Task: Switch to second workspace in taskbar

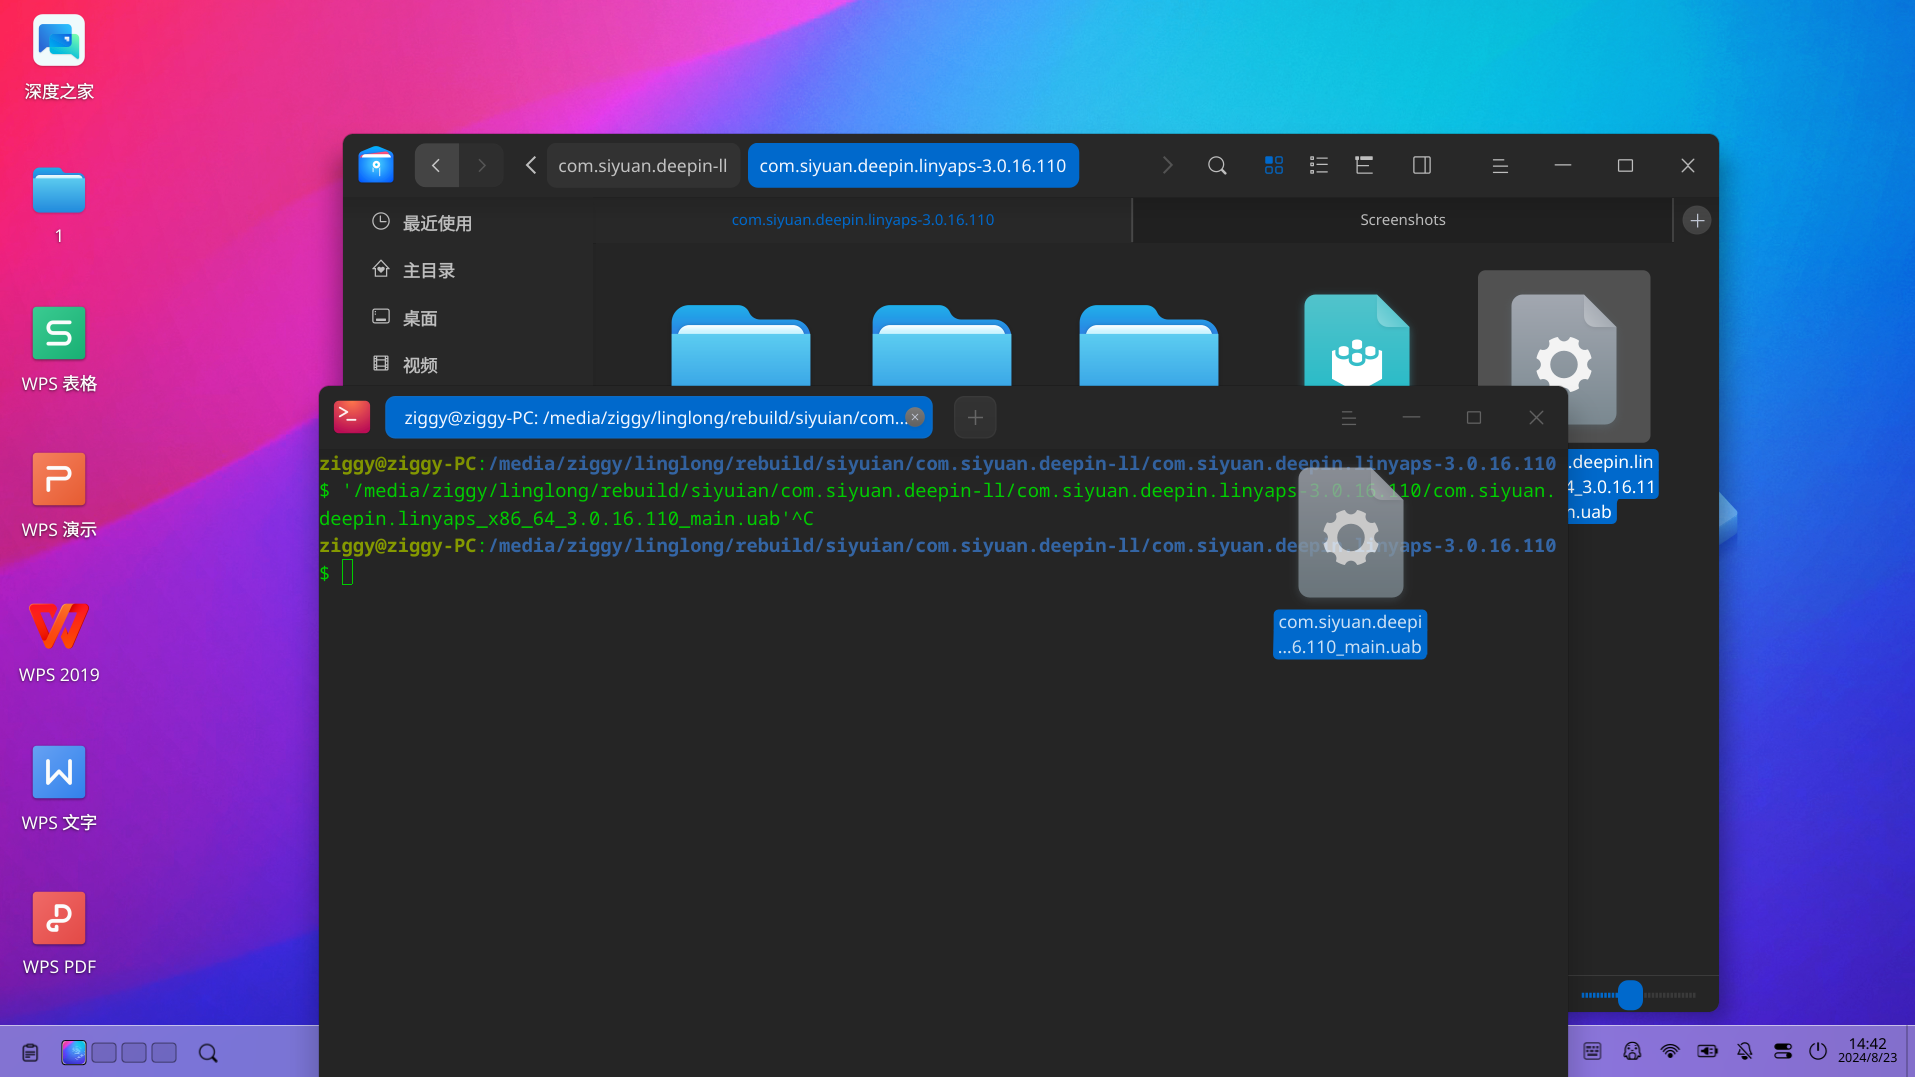Action: tap(104, 1052)
